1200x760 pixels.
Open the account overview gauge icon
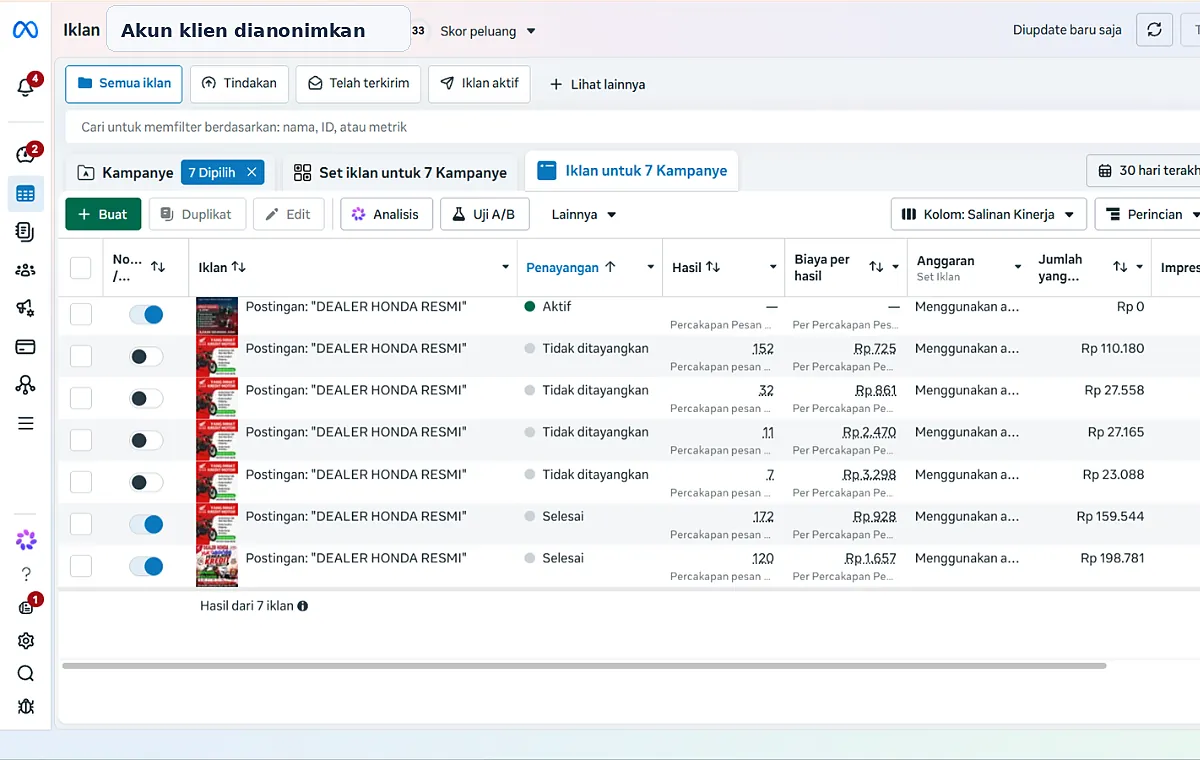26,154
